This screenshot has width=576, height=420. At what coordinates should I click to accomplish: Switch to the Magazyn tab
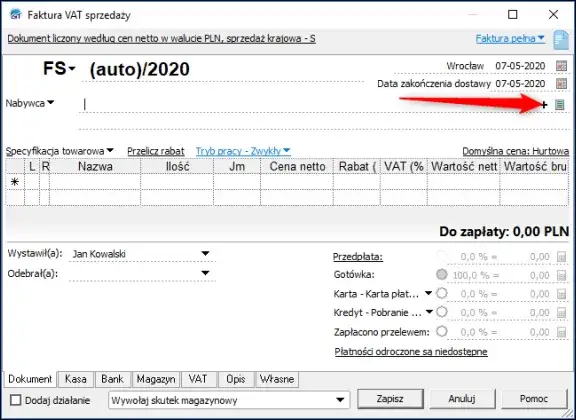point(156,379)
